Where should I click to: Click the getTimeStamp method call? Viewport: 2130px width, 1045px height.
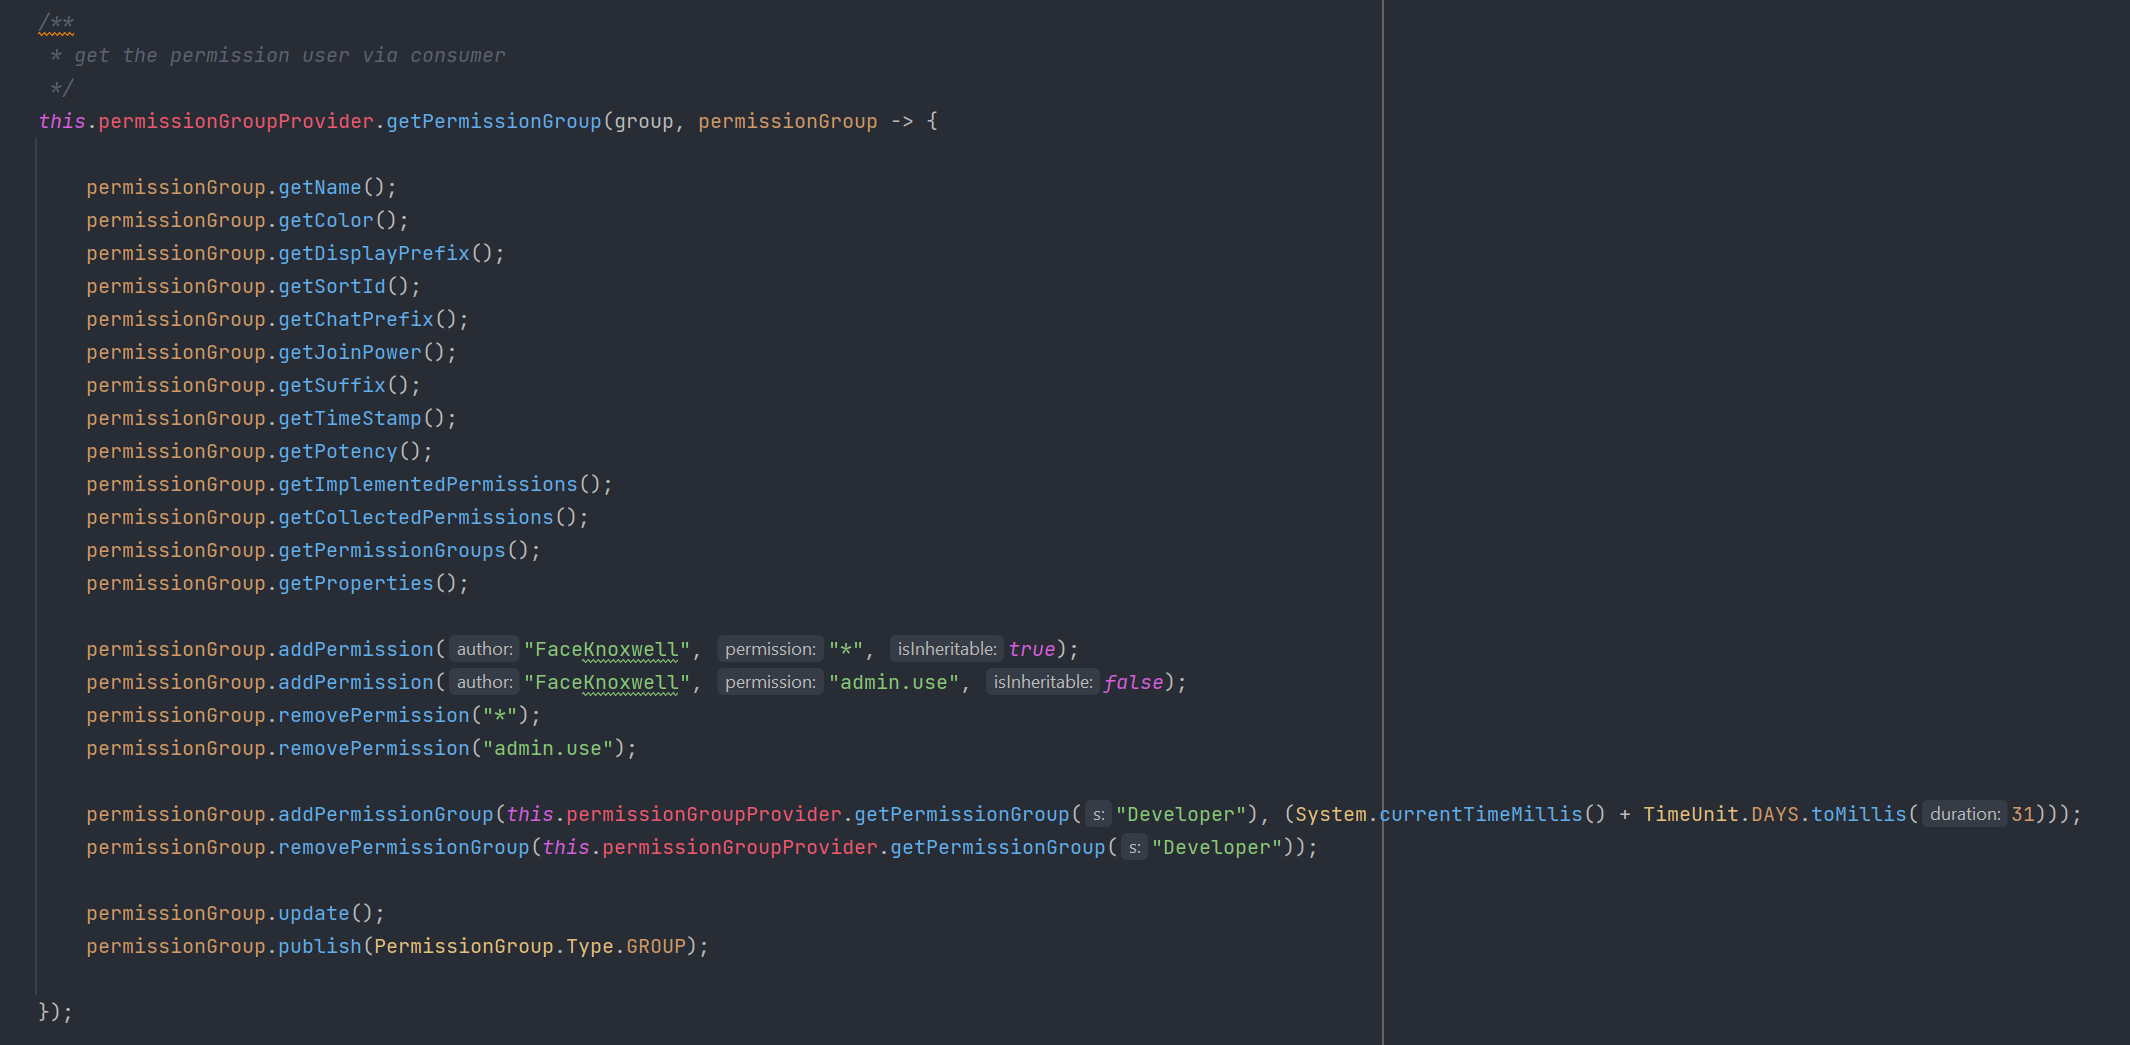(x=350, y=418)
